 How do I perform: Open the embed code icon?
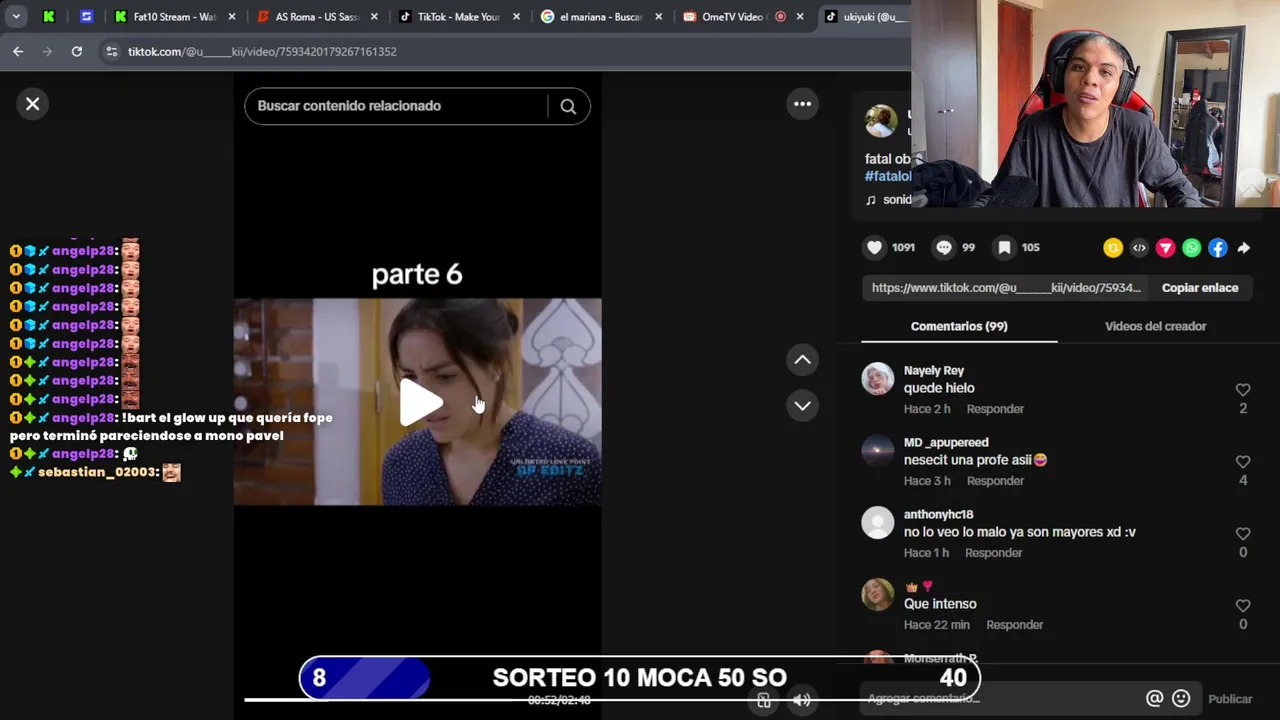[x=1139, y=248]
